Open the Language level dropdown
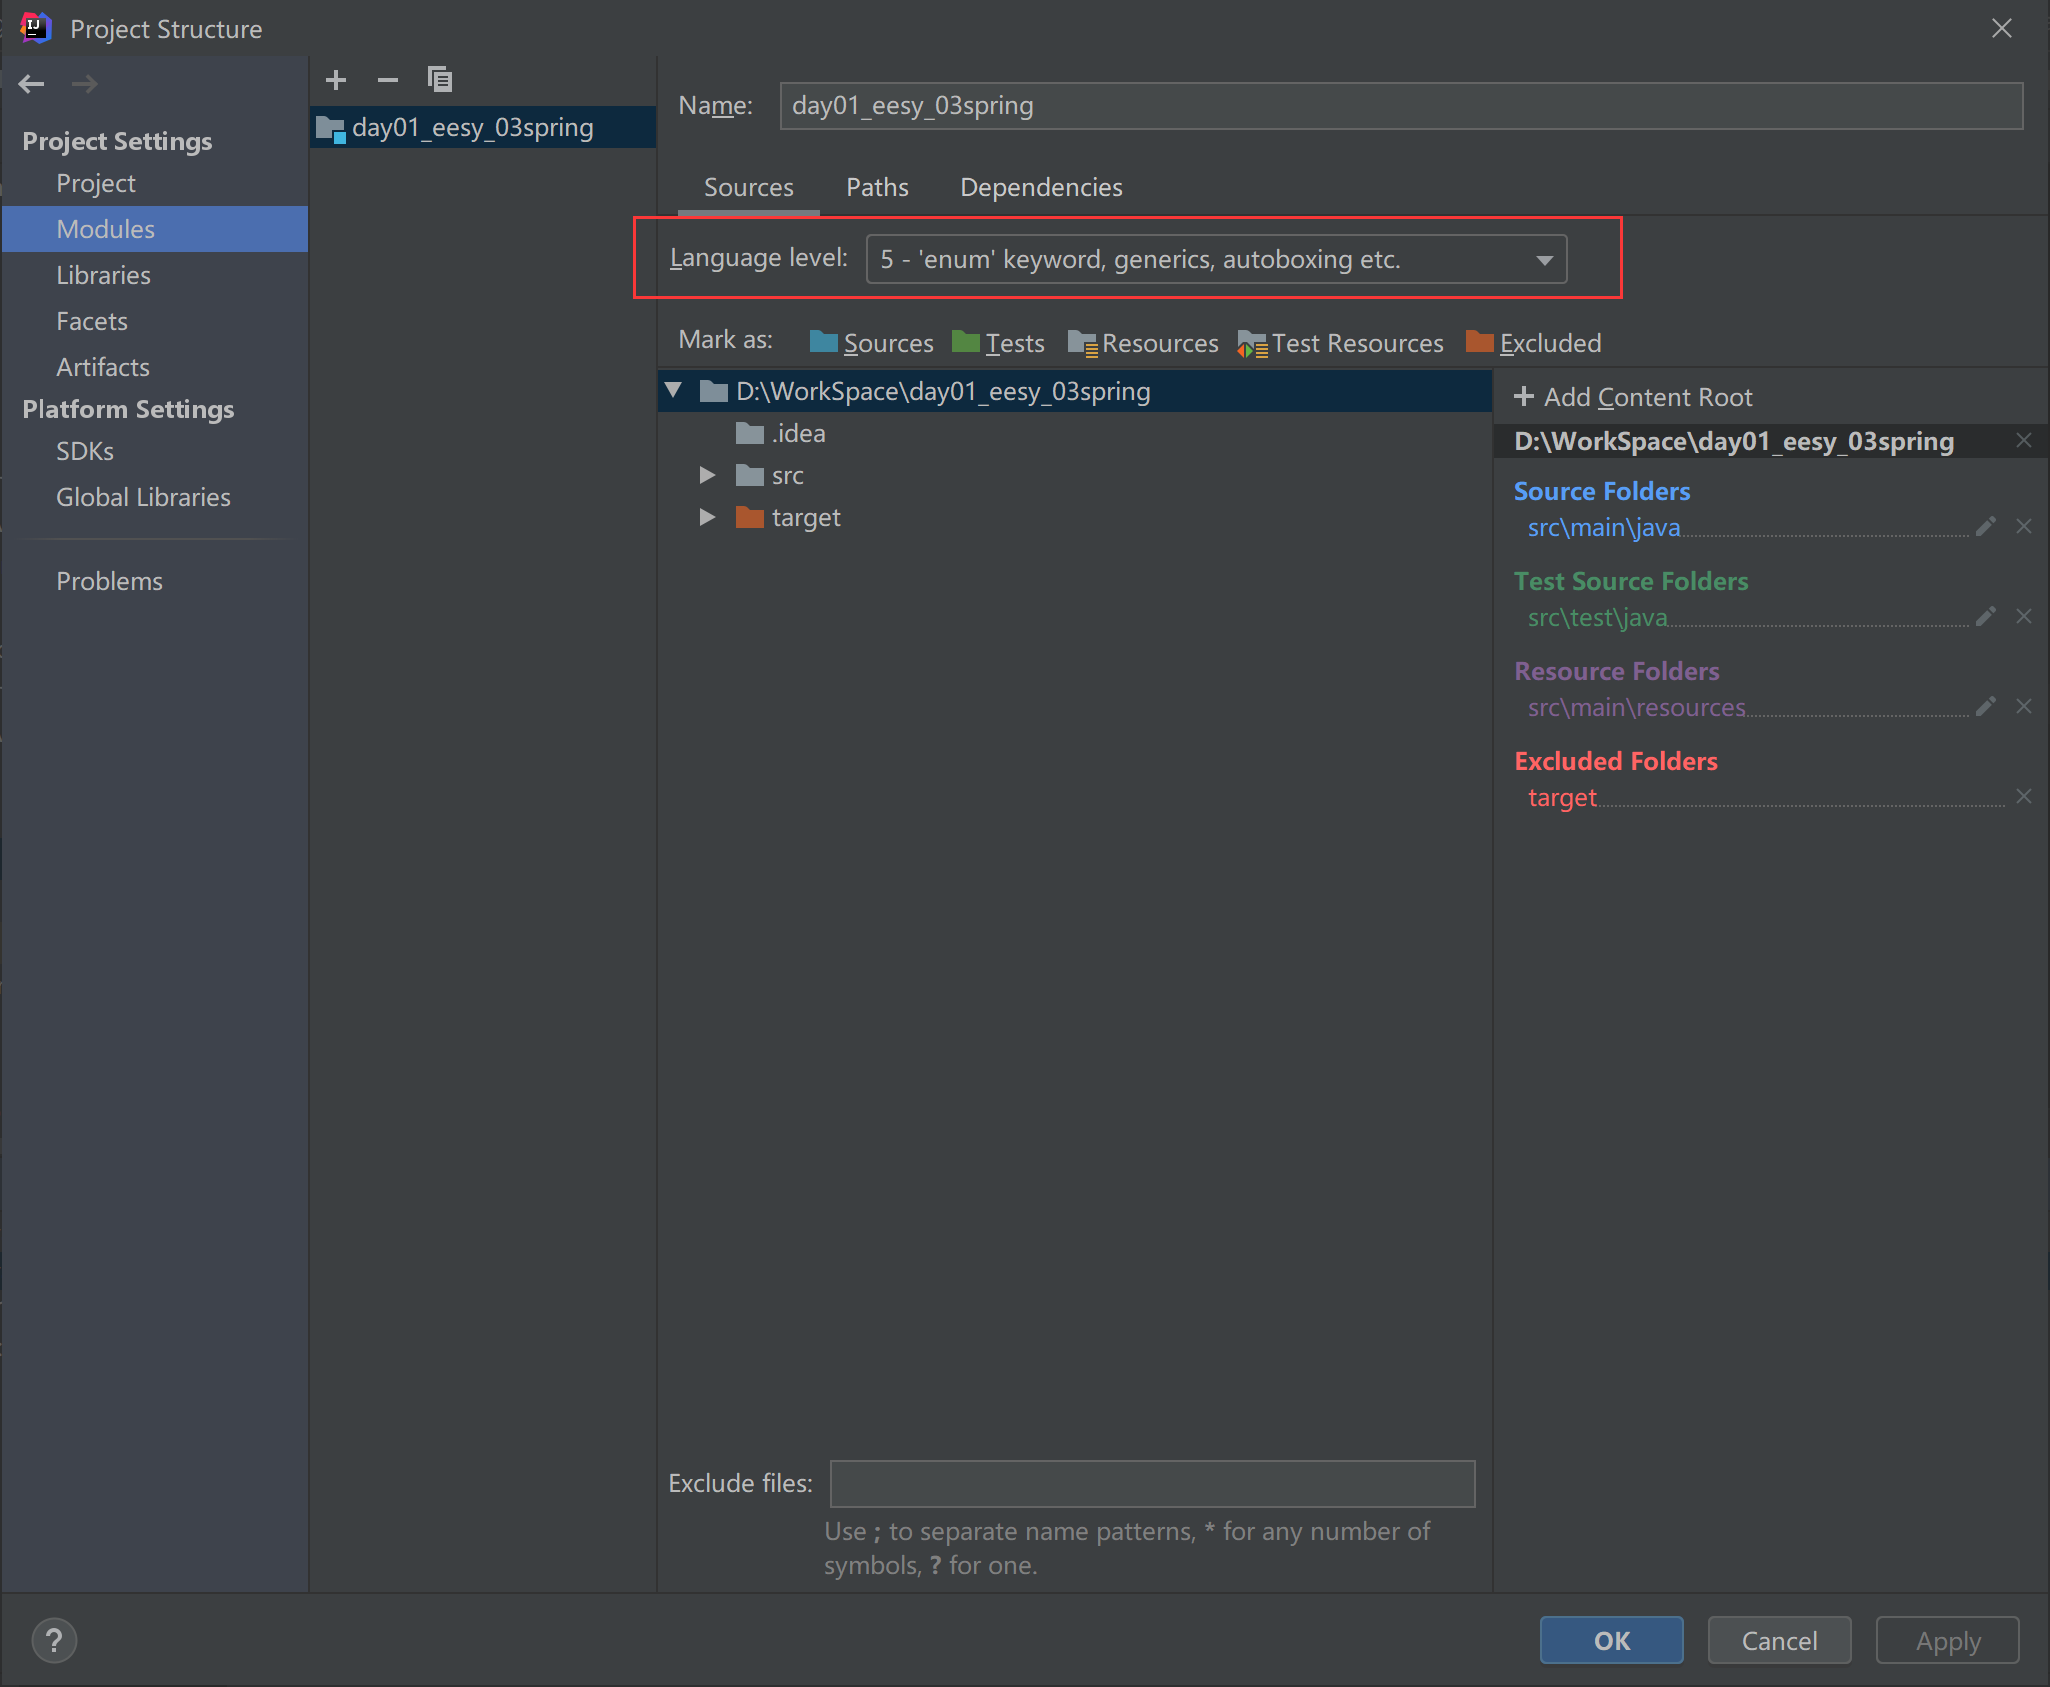The height and width of the screenshot is (1687, 2050). point(1216,260)
